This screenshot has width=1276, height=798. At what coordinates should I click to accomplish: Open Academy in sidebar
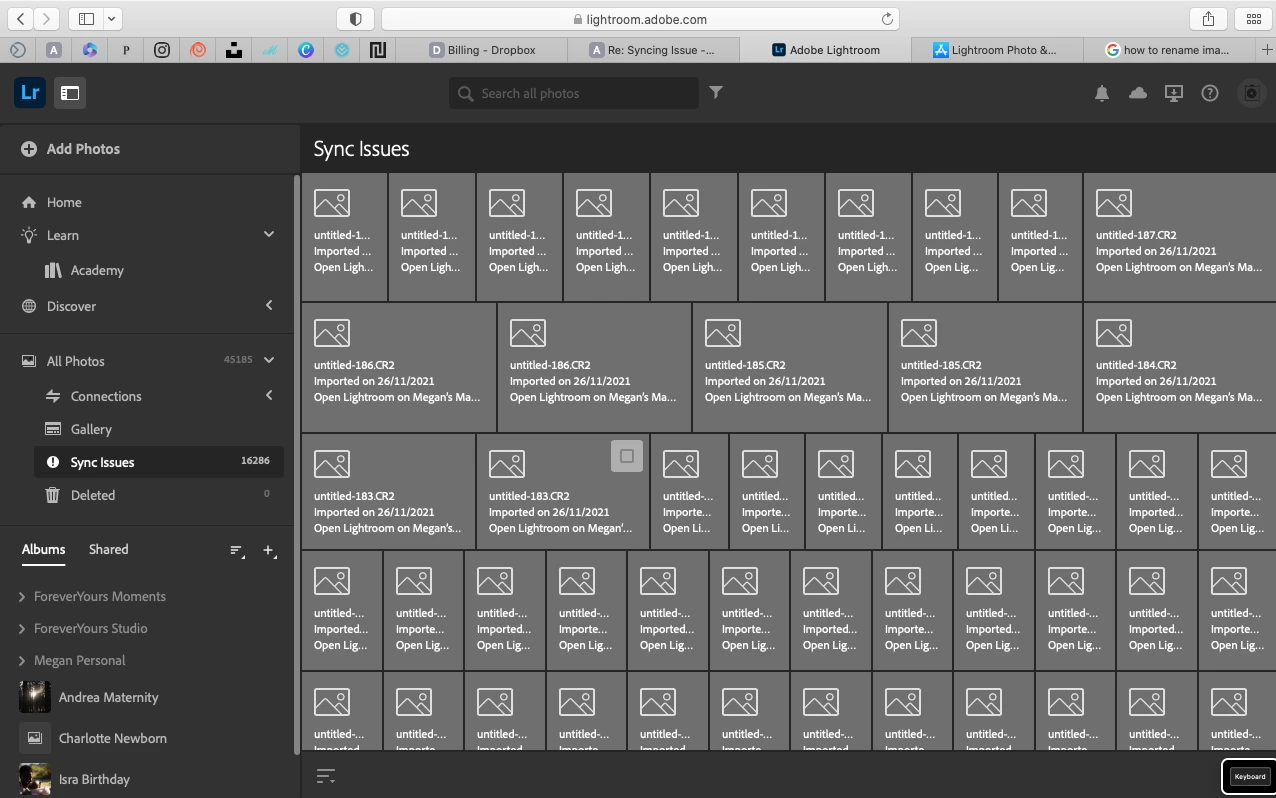click(x=97, y=270)
